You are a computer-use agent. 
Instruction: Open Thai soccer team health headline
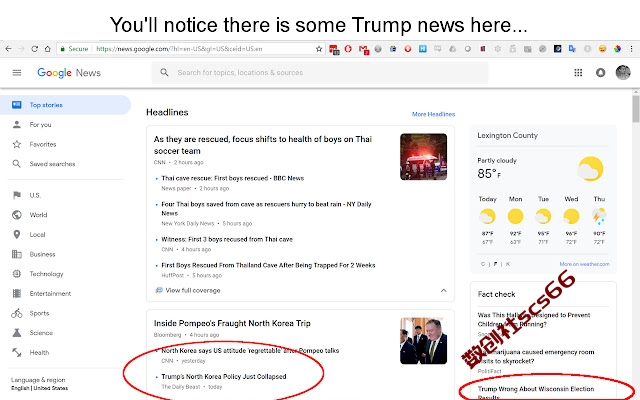(x=262, y=145)
